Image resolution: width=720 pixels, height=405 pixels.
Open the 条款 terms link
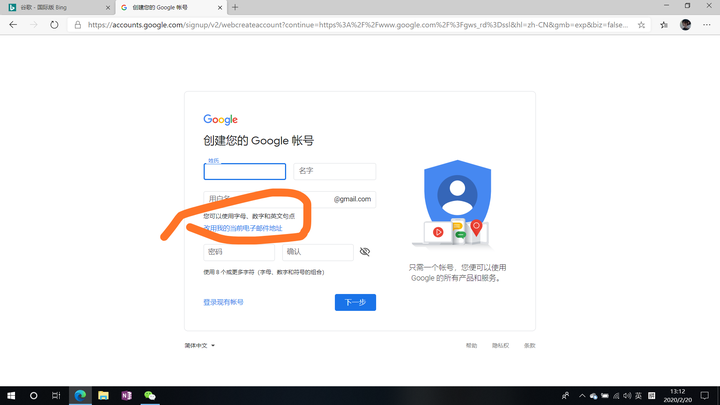tap(529, 345)
